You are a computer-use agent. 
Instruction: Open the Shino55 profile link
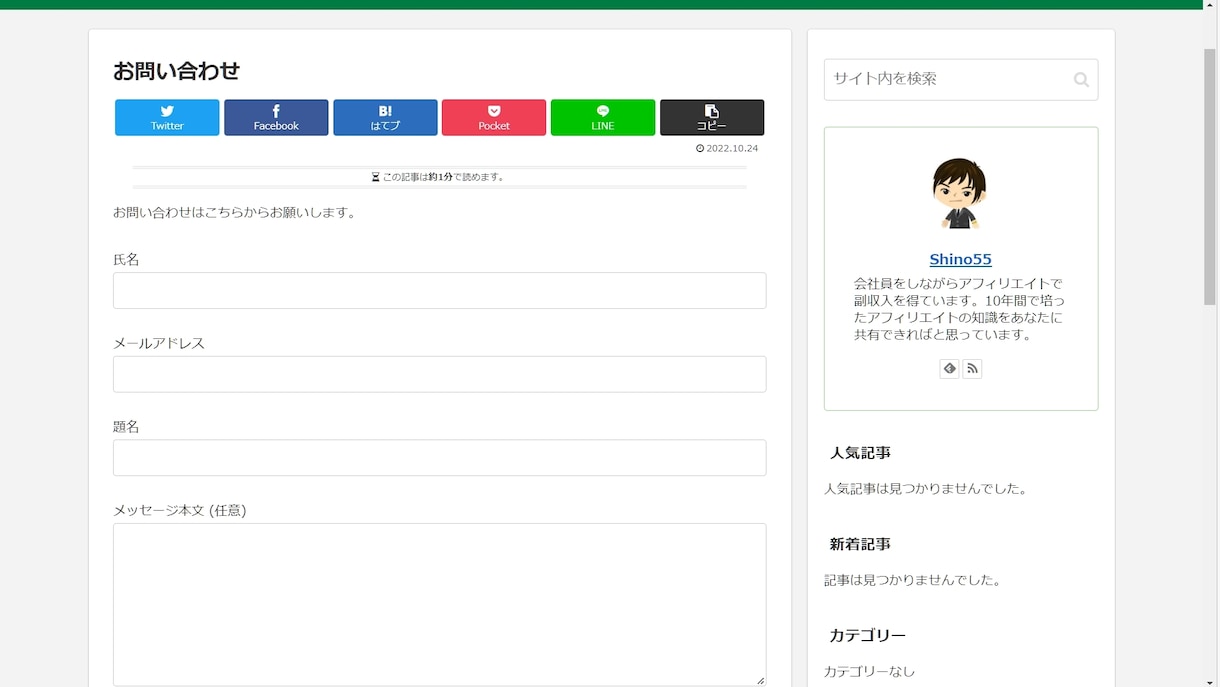point(960,259)
